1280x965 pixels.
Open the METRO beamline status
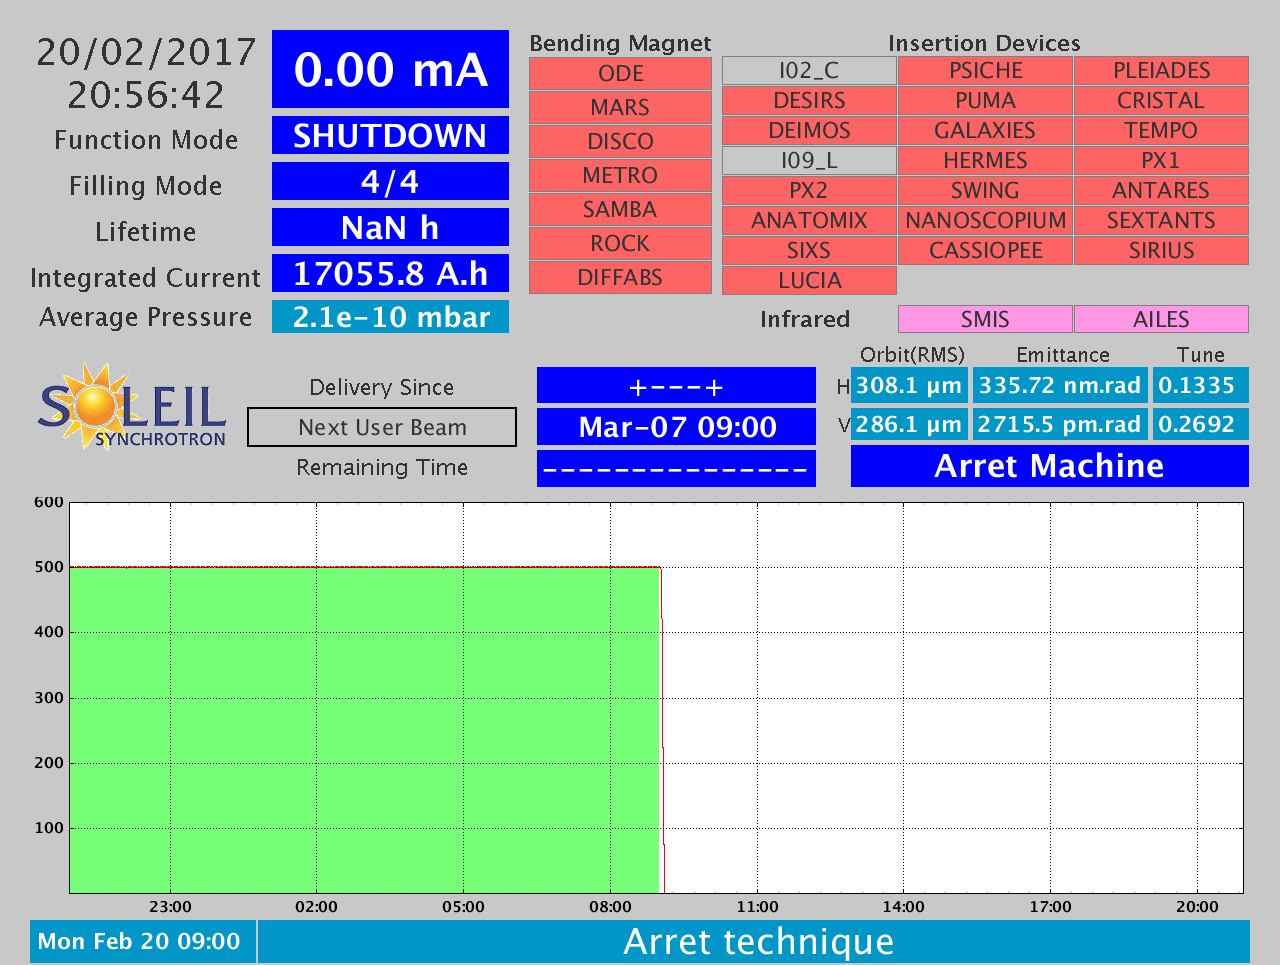(620, 176)
